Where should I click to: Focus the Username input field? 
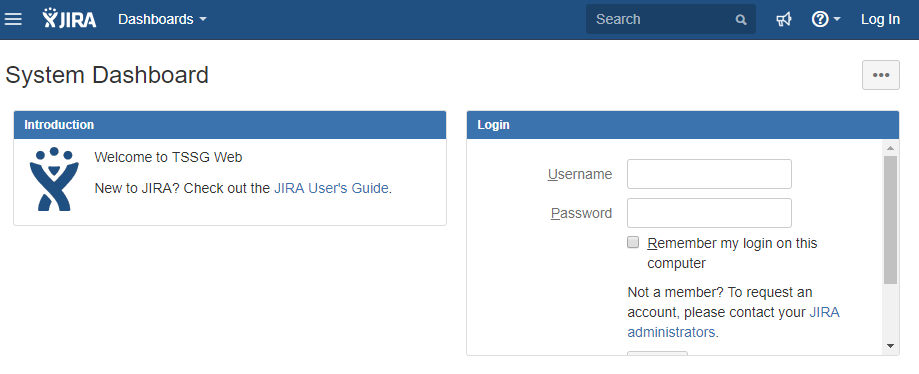tap(709, 174)
